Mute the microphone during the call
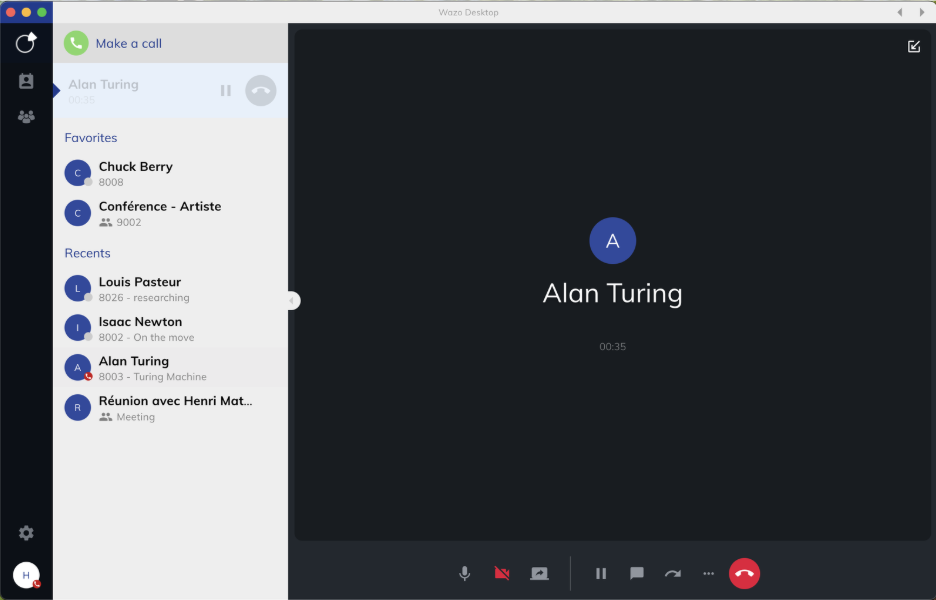The height and width of the screenshot is (600, 936). click(x=464, y=573)
